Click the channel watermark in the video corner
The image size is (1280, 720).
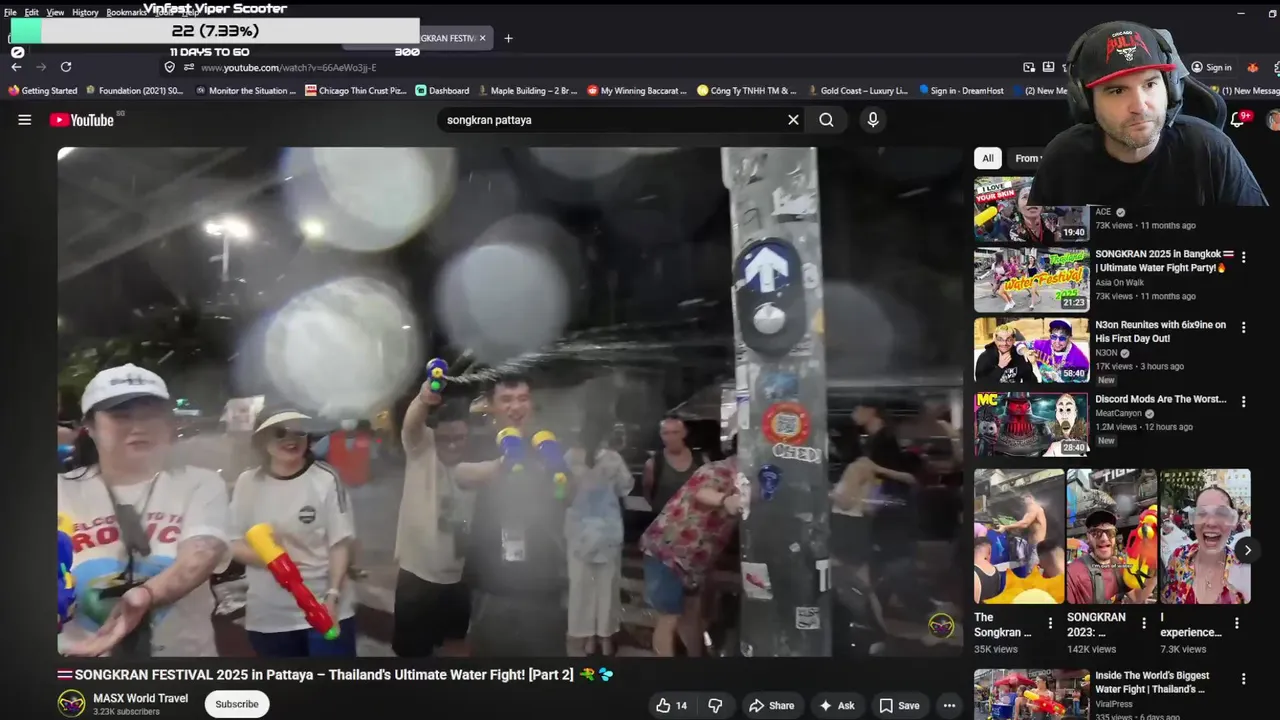(941, 626)
